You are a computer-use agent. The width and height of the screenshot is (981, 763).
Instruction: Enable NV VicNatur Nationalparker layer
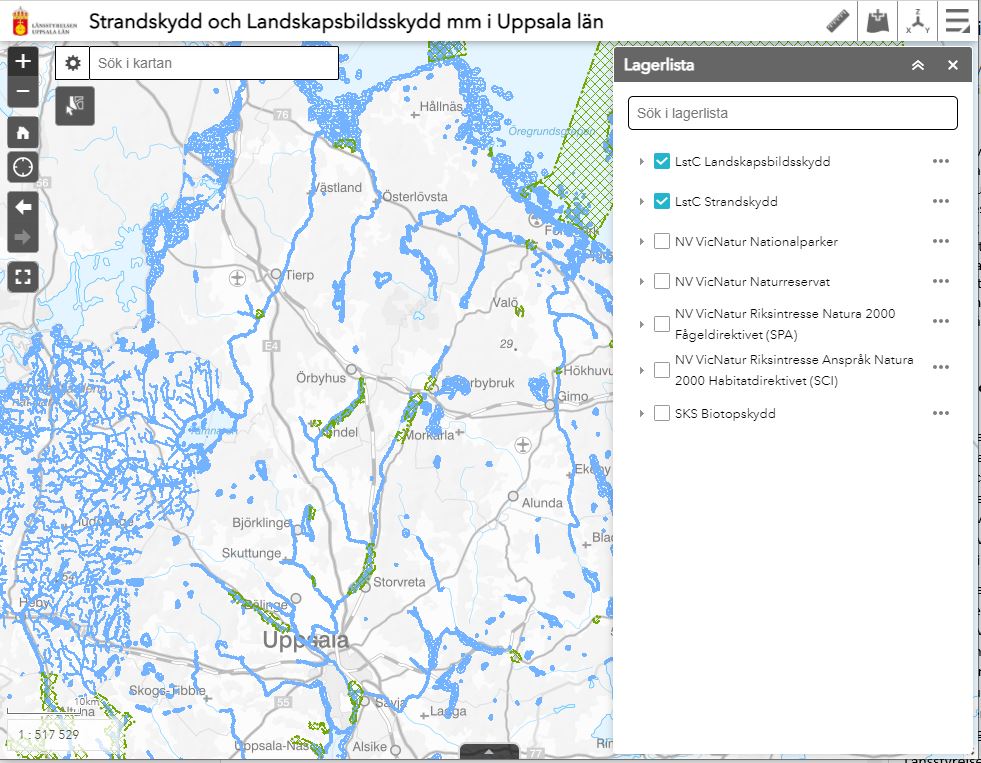[662, 241]
